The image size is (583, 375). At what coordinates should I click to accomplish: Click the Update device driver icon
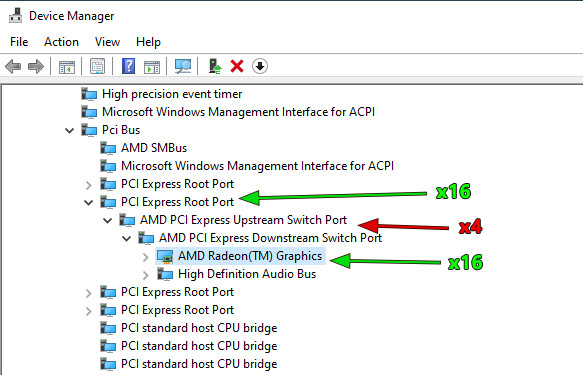[x=215, y=67]
